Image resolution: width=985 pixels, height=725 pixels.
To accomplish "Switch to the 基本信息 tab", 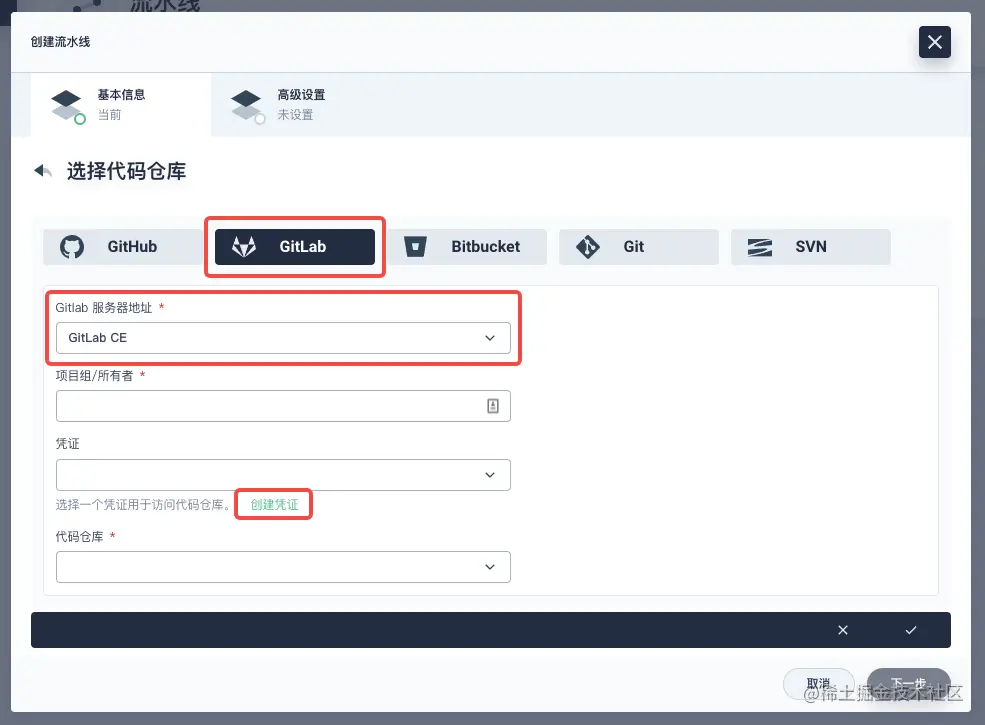I will point(121,105).
